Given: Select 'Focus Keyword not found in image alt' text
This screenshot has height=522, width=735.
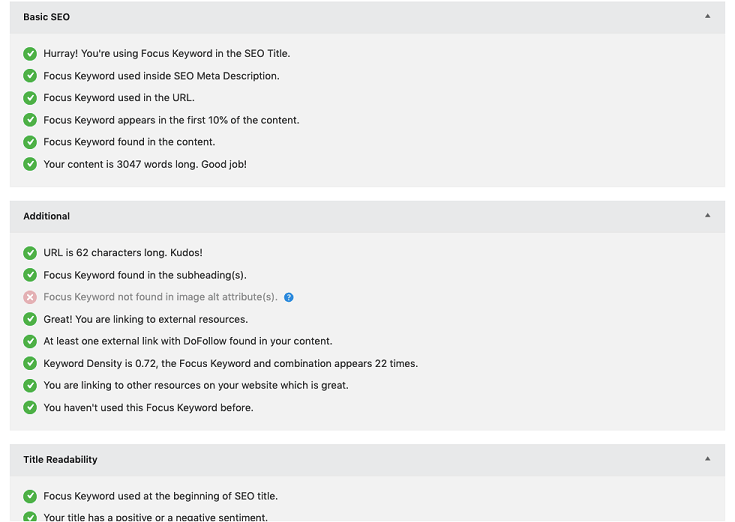Looking at the screenshot, I should point(160,297).
